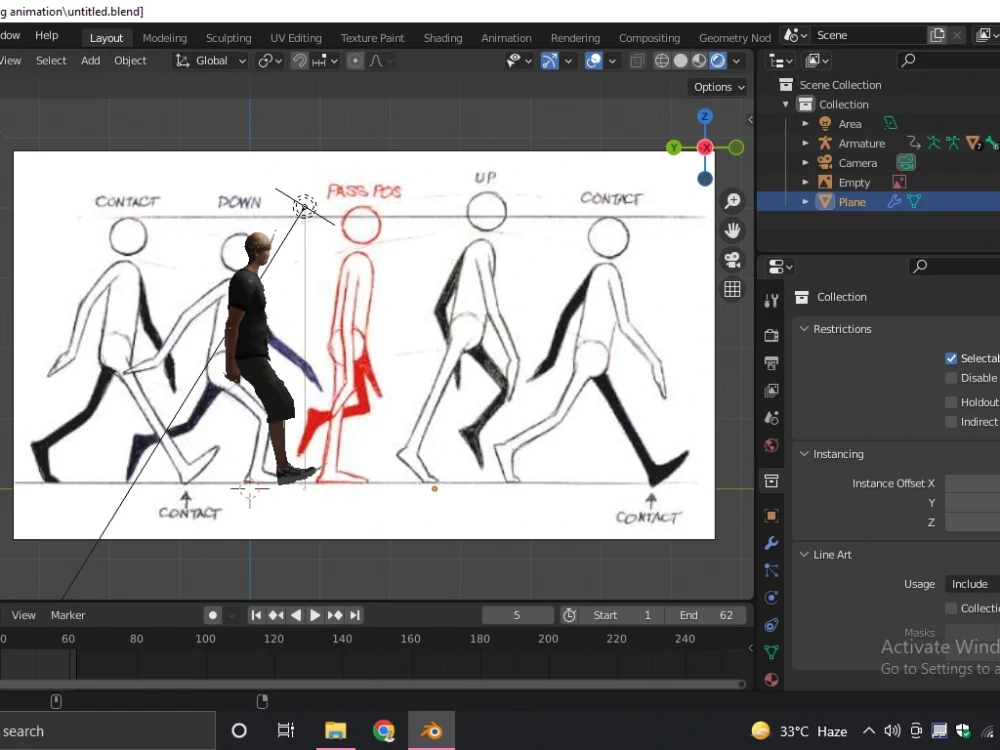Open the Collection properties tab
The height and width of the screenshot is (750, 1000).
click(x=771, y=481)
